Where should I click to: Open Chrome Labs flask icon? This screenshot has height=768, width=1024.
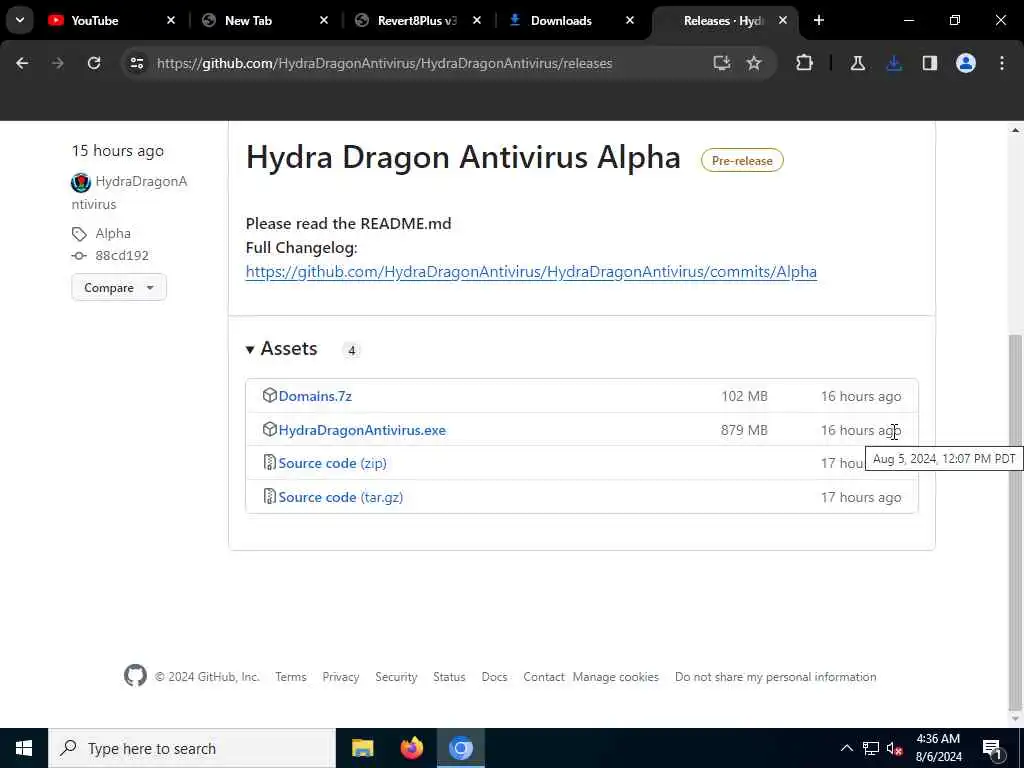[x=857, y=63]
